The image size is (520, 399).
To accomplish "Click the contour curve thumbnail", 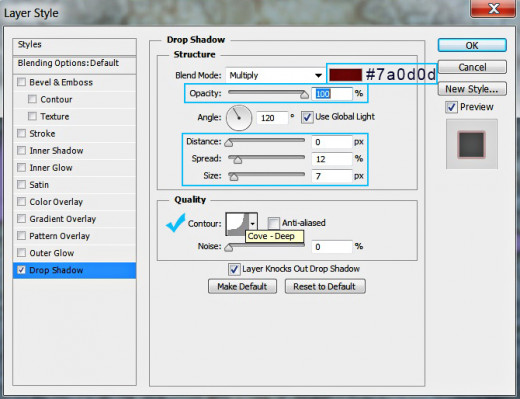I will point(237,224).
